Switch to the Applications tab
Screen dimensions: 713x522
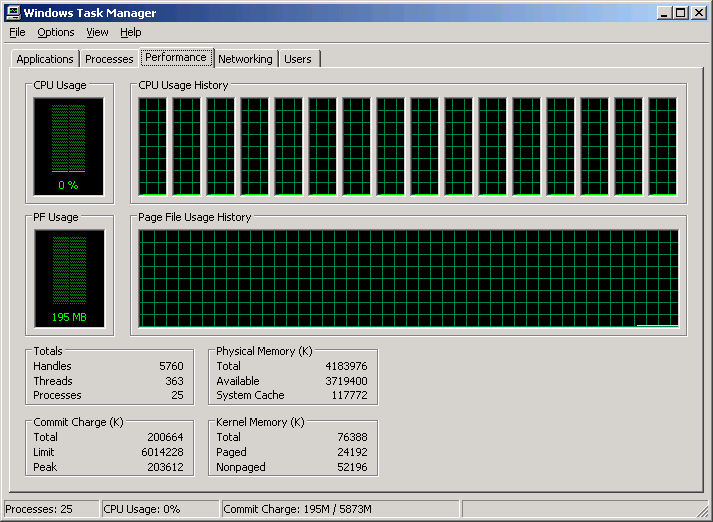pyautogui.click(x=45, y=59)
